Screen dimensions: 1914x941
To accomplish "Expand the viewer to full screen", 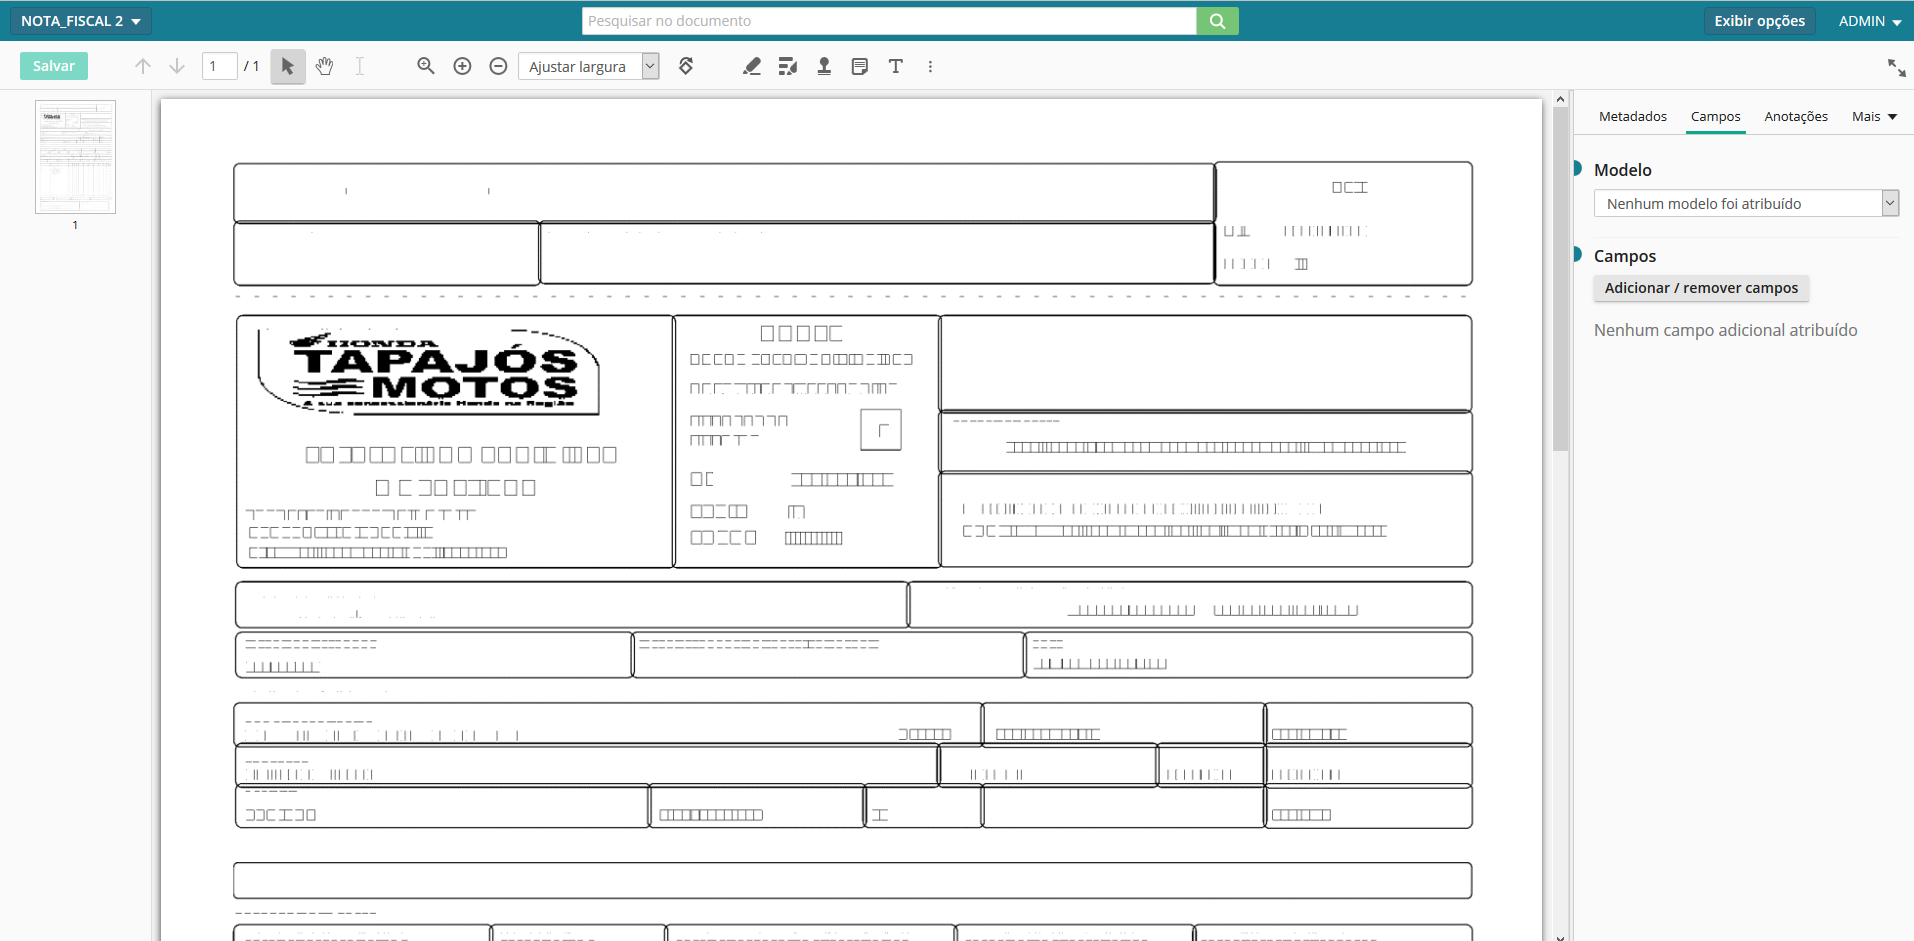I will point(1896,67).
